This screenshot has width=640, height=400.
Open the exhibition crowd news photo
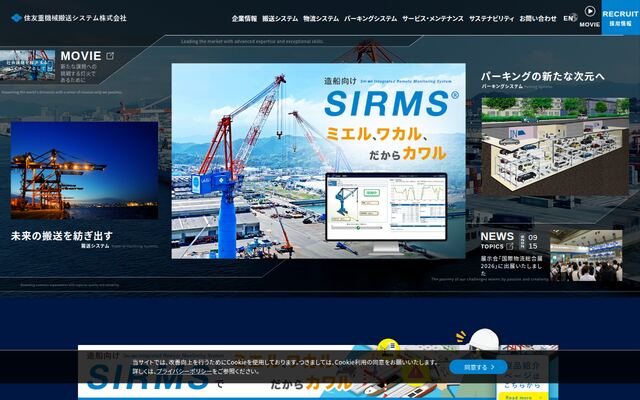pos(586,255)
